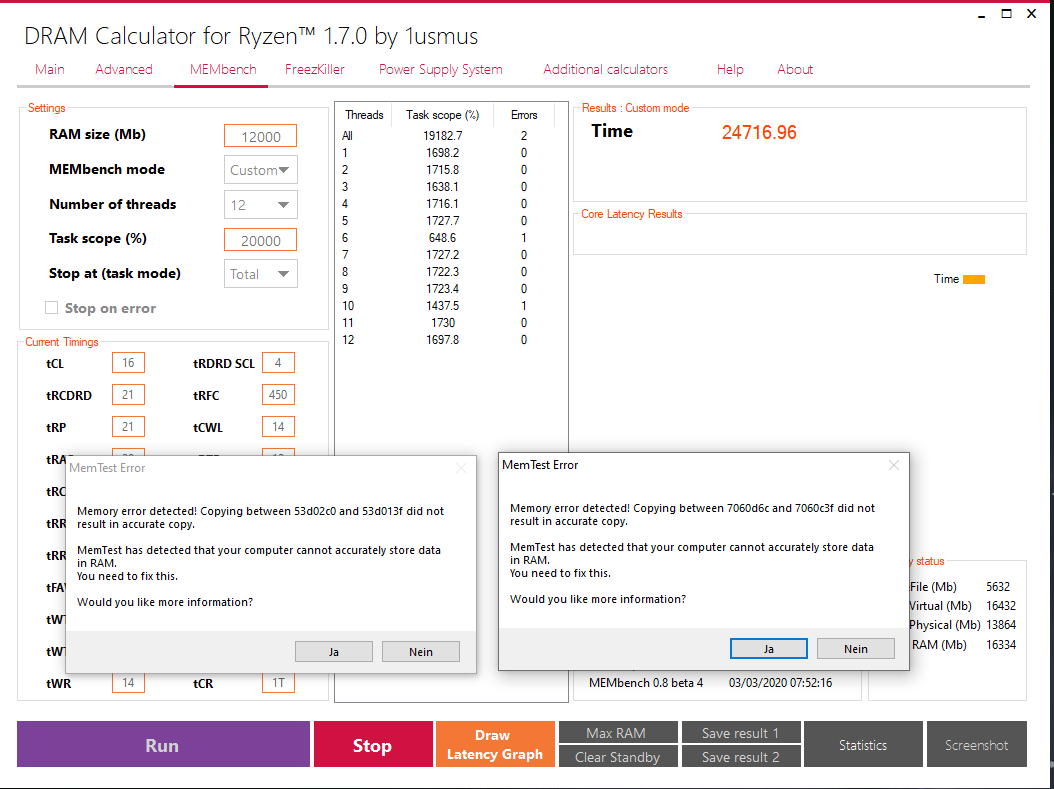Click the Screenshot button
The width and height of the screenshot is (1054, 789).
point(977,744)
